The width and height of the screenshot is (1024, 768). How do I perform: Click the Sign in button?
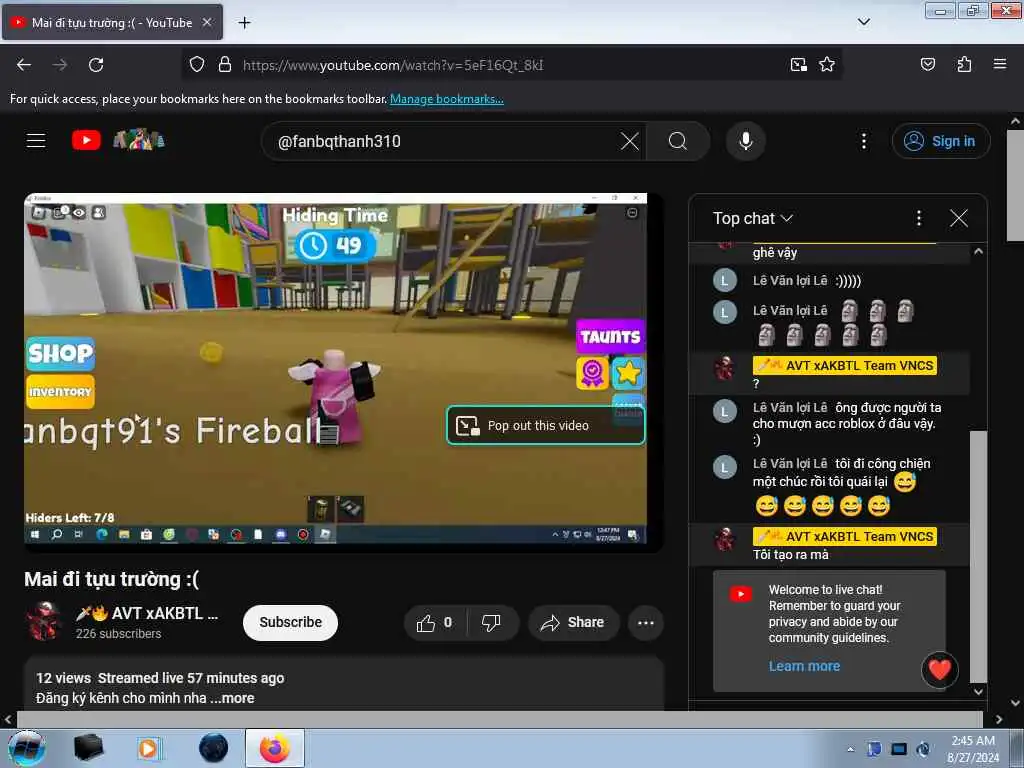(940, 141)
